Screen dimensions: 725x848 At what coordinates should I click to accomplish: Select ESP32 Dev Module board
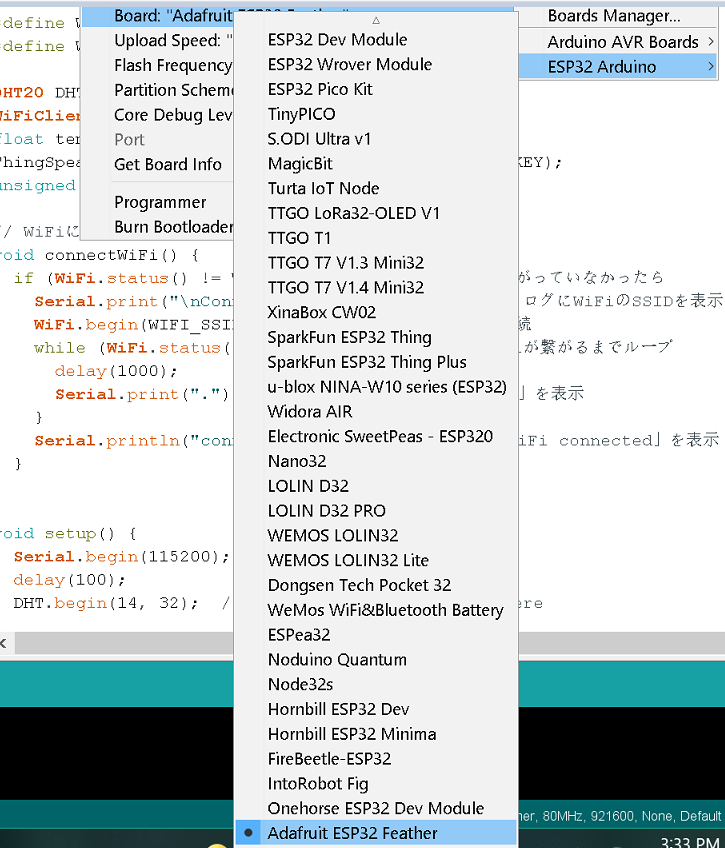point(376,39)
